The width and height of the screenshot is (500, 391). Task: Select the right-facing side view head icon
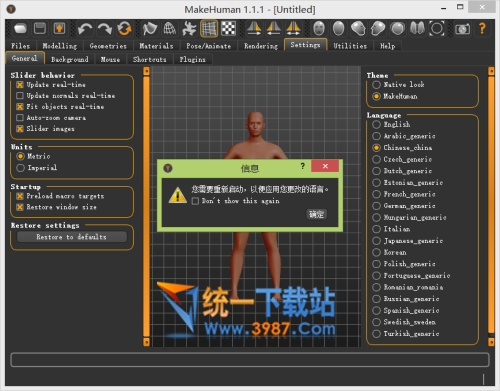[x=378, y=29]
